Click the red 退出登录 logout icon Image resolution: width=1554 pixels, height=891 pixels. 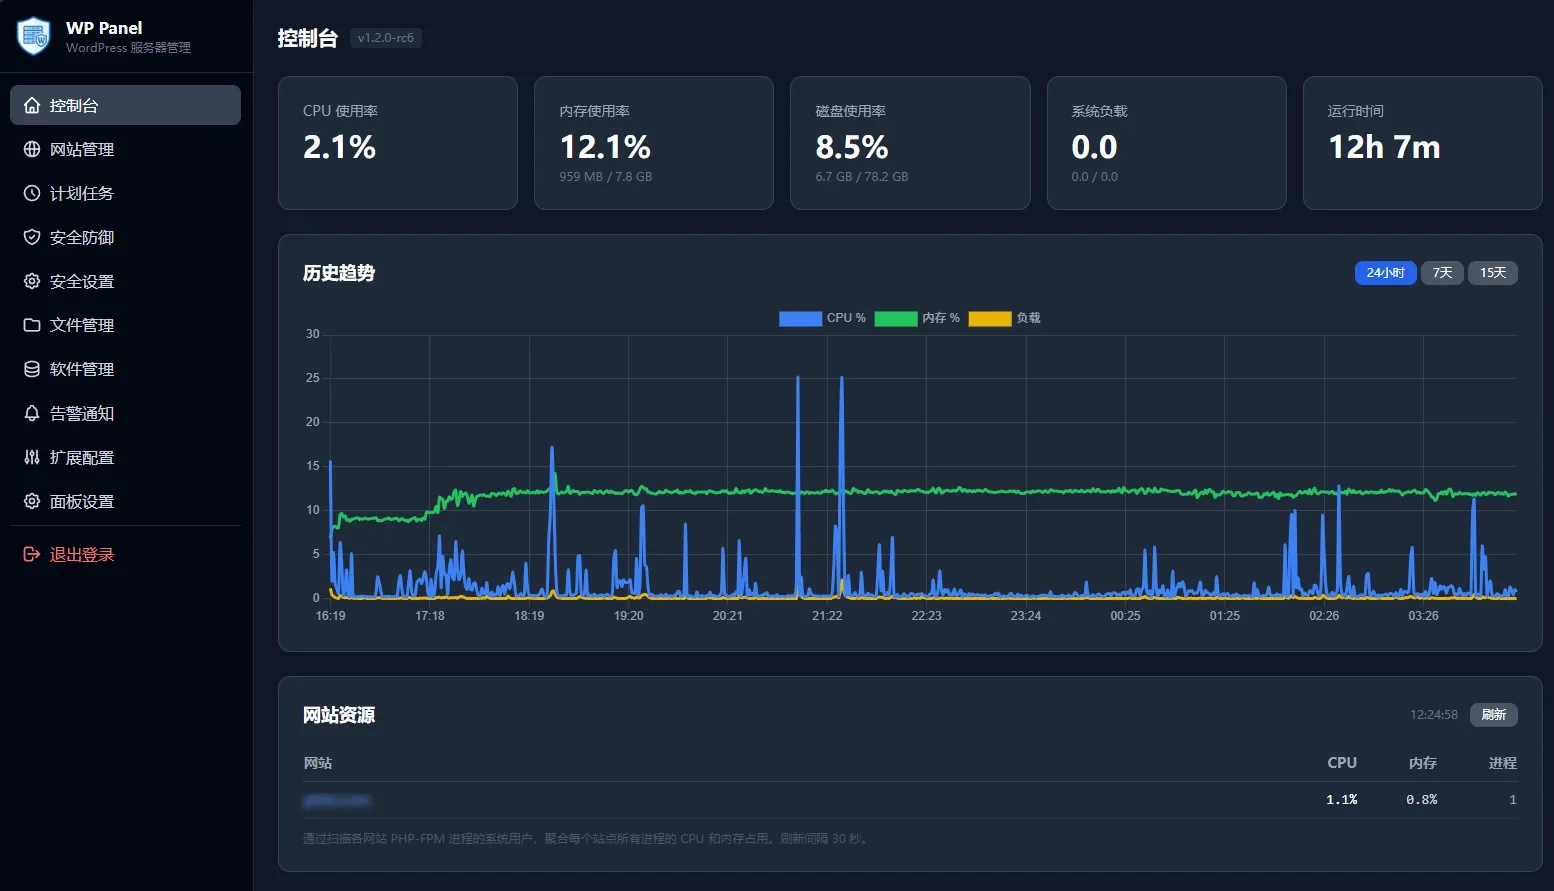32,554
